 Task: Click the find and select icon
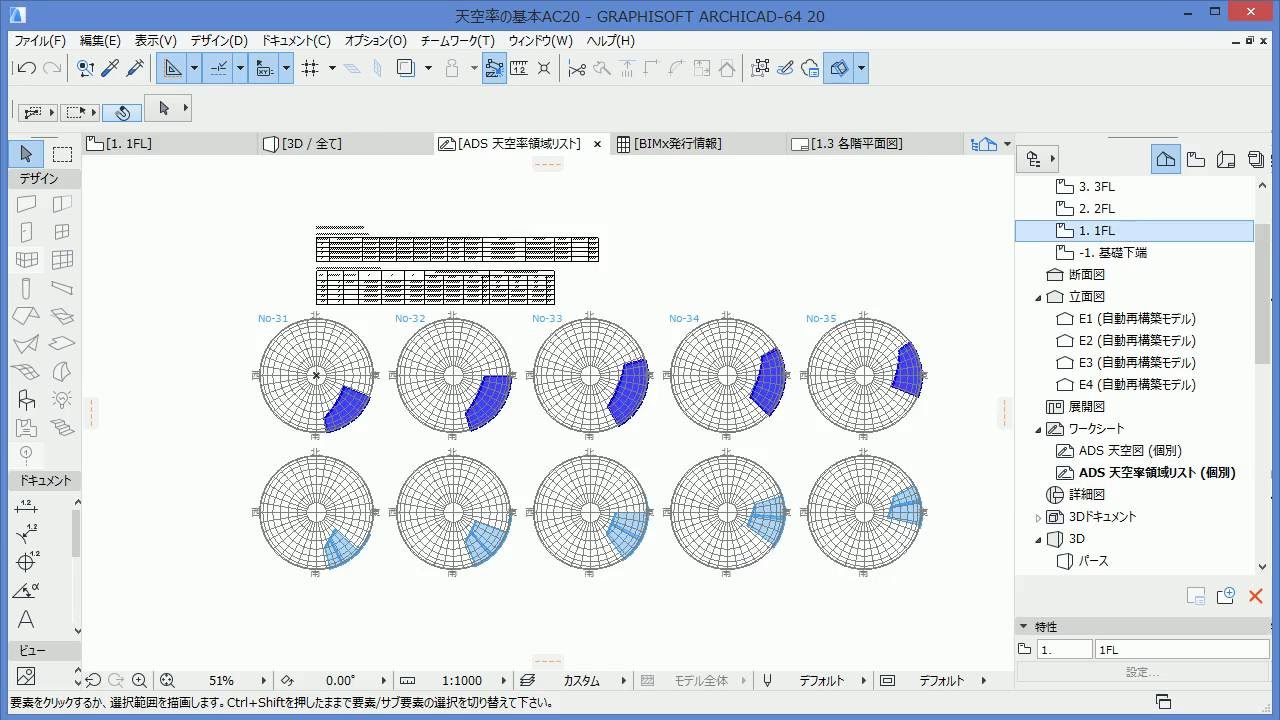click(86, 68)
